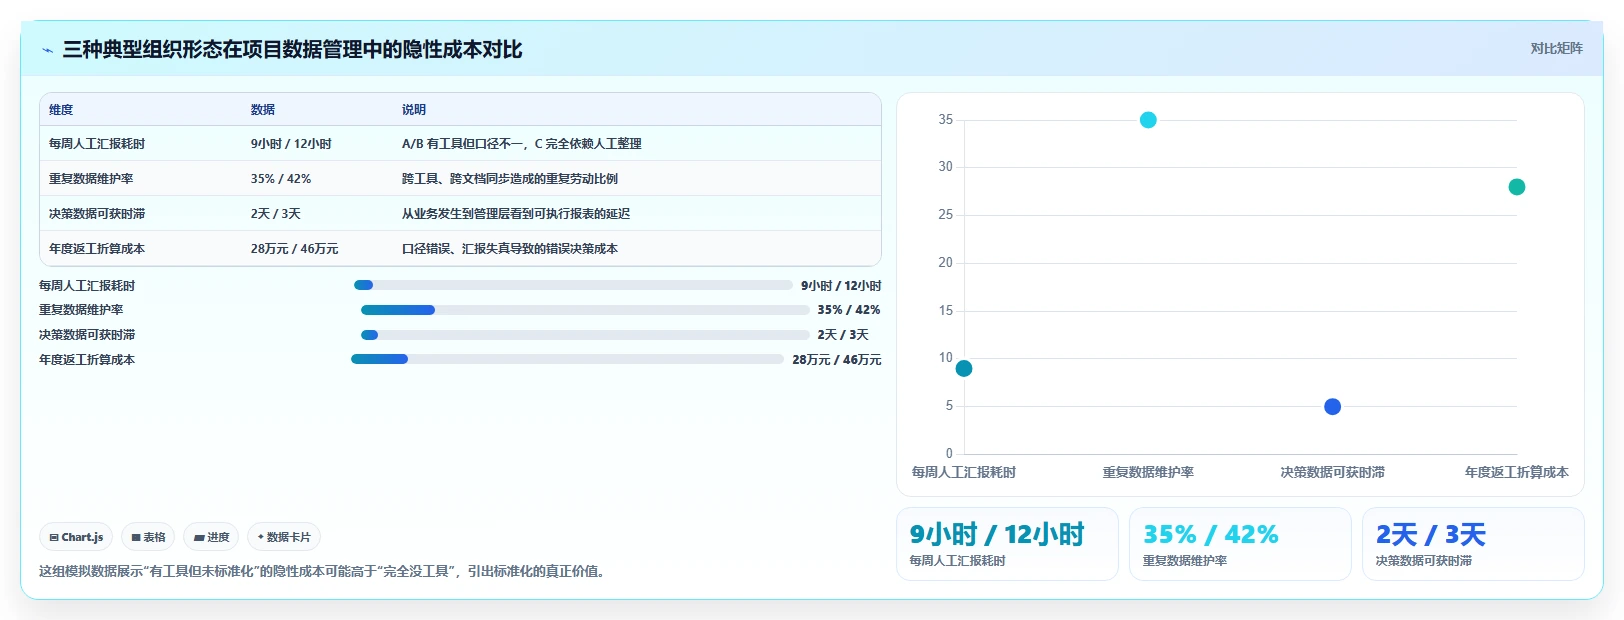Click the 对比矩阵 label in the header

[x=1556, y=48]
